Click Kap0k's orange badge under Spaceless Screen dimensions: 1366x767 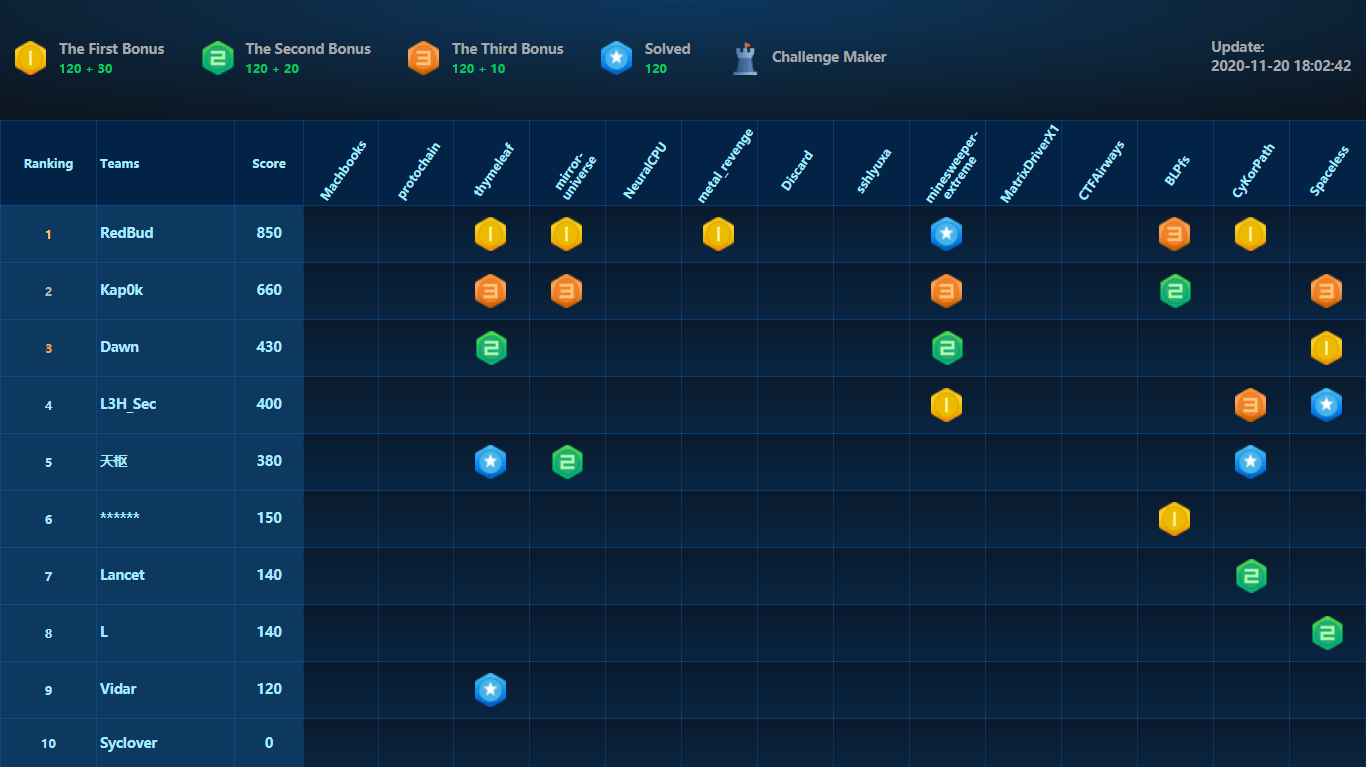point(1326,291)
